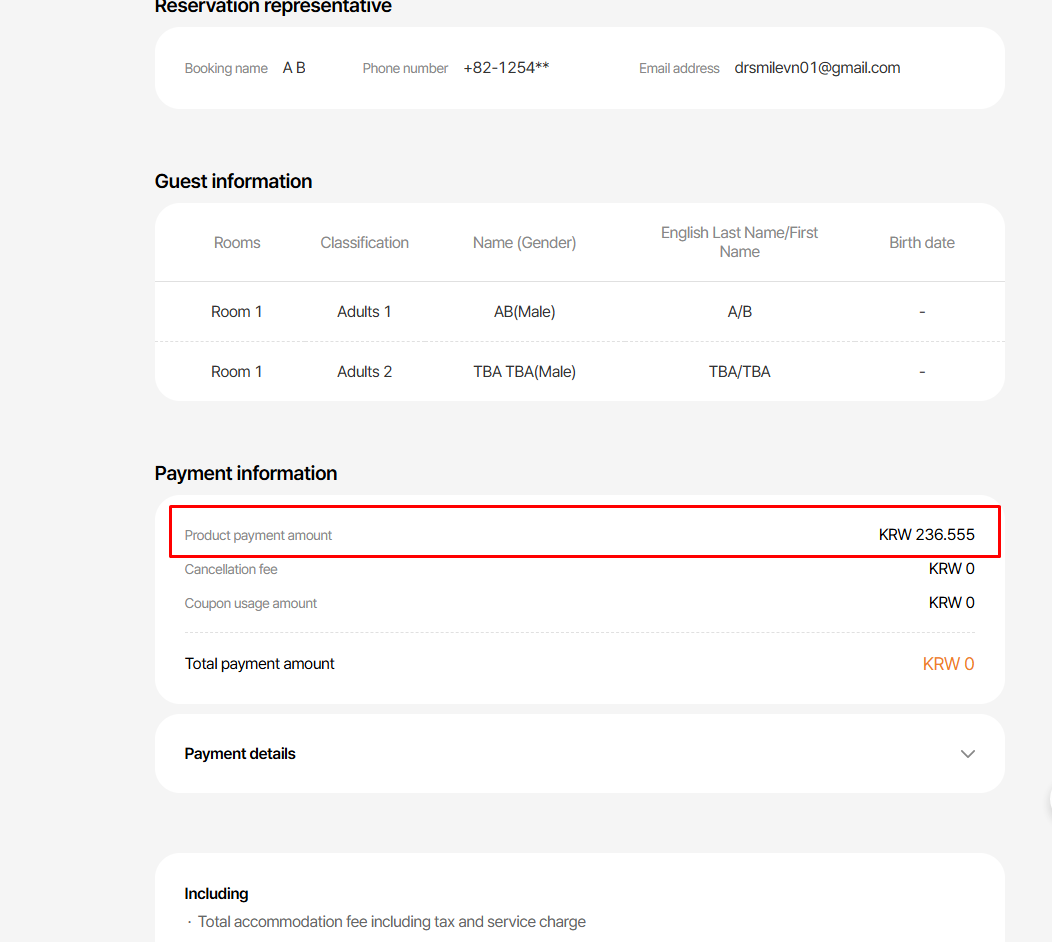Click the Rooms column header
Viewport: 1052px width, 942px height.
[x=237, y=242]
